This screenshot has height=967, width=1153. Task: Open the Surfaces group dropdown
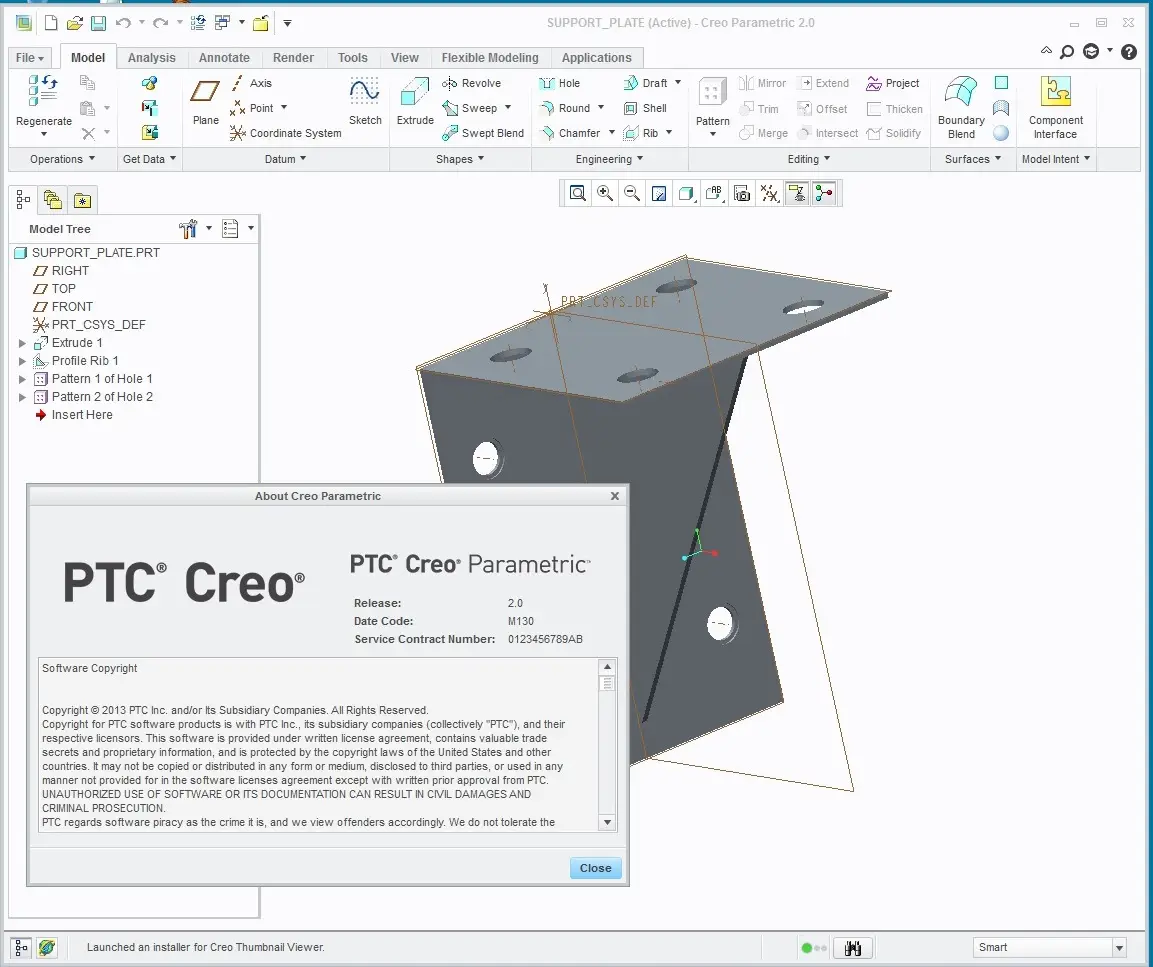tap(972, 159)
